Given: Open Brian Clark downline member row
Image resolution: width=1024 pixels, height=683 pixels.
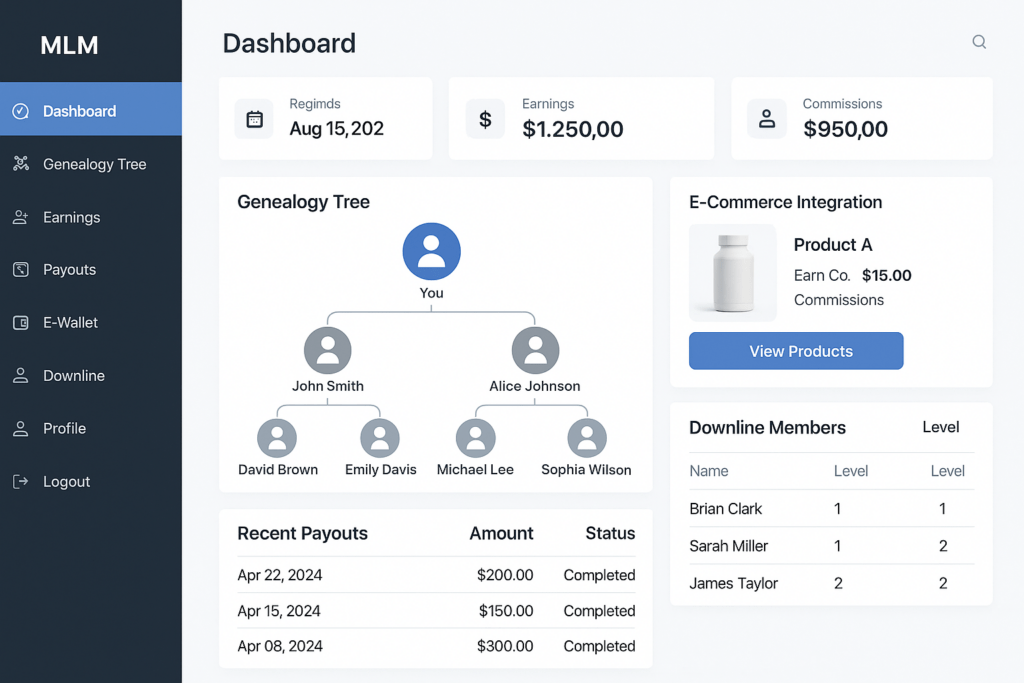Looking at the screenshot, I should point(726,509).
